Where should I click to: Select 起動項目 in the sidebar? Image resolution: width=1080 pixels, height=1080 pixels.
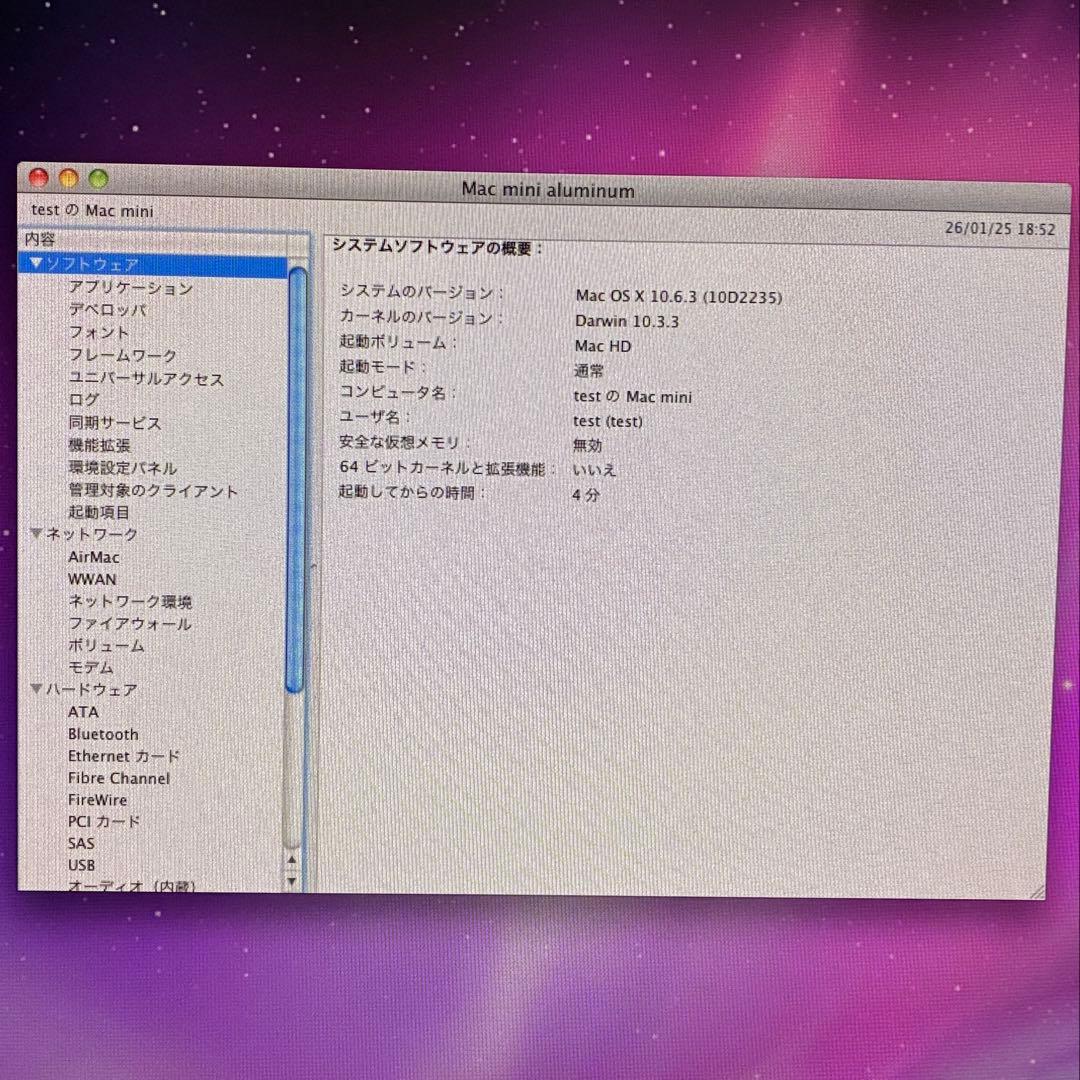(x=99, y=512)
